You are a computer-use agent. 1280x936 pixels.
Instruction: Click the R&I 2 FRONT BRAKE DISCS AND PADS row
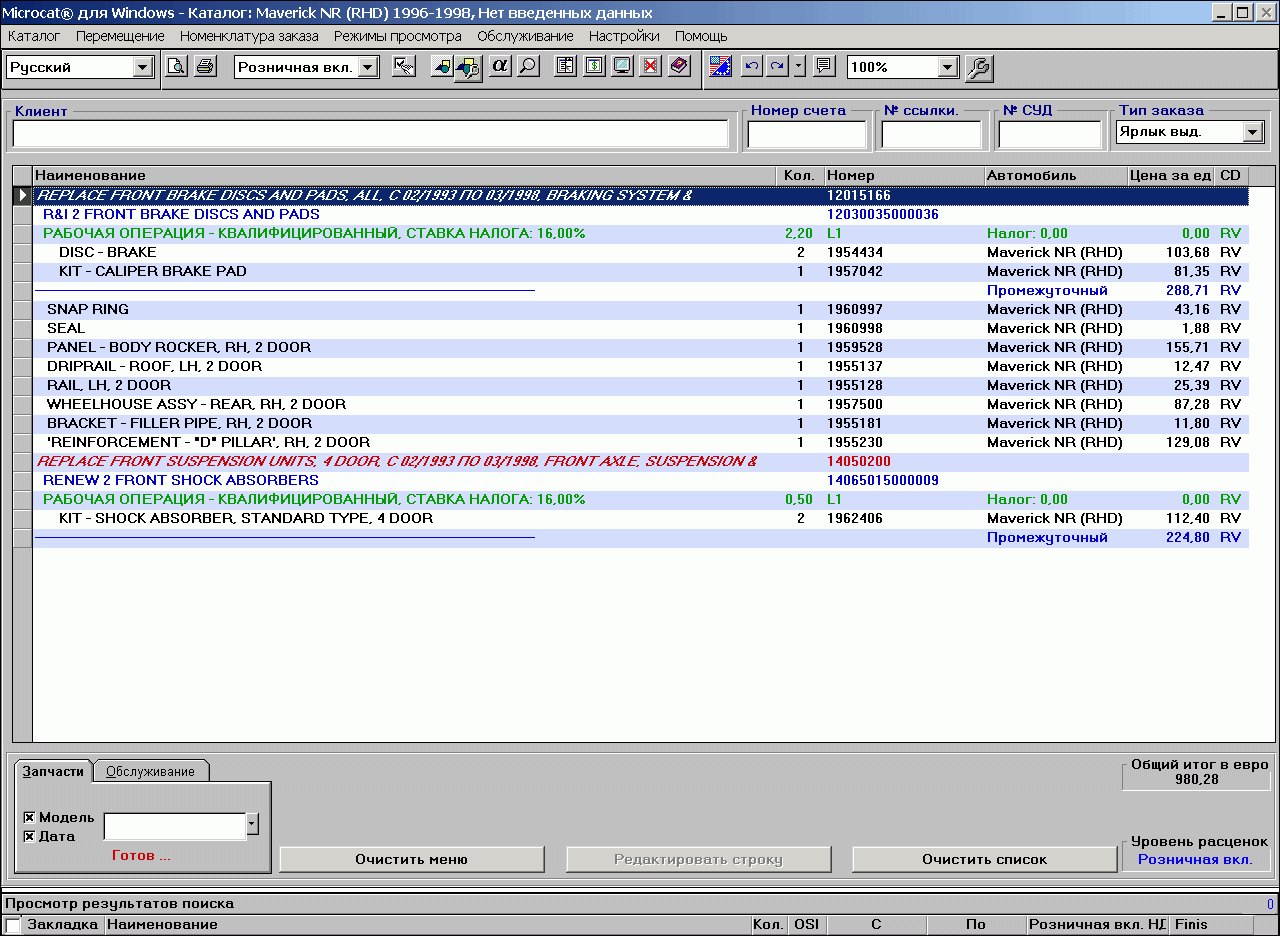point(641,214)
